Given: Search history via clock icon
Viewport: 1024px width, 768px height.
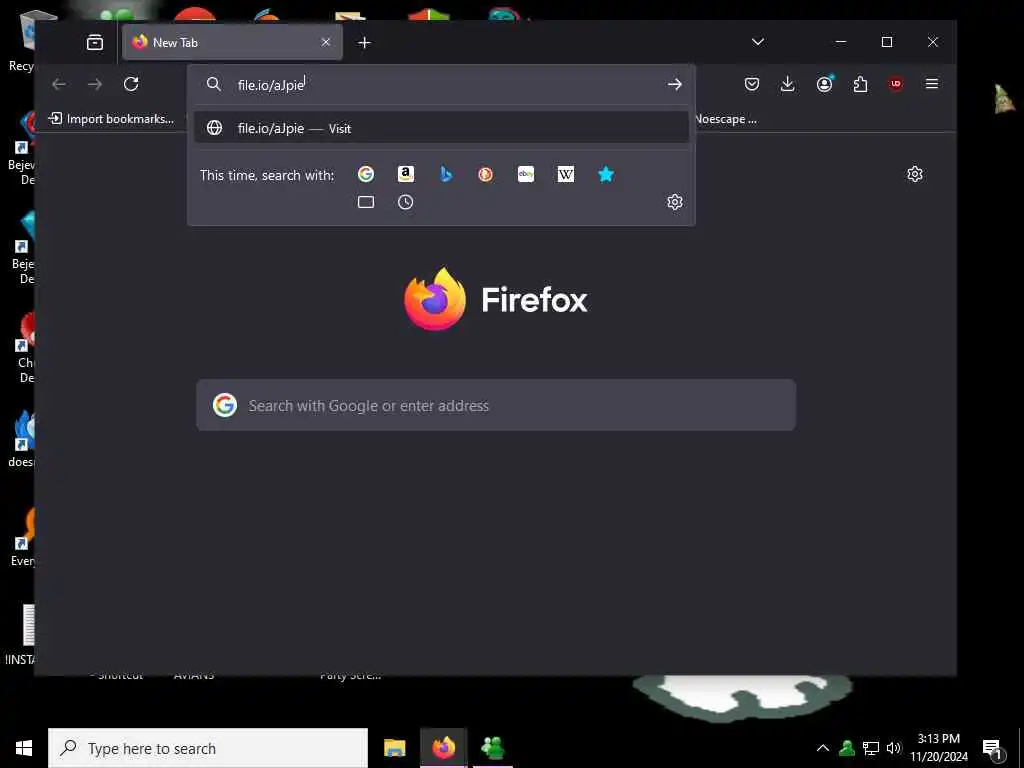Looking at the screenshot, I should (406, 202).
